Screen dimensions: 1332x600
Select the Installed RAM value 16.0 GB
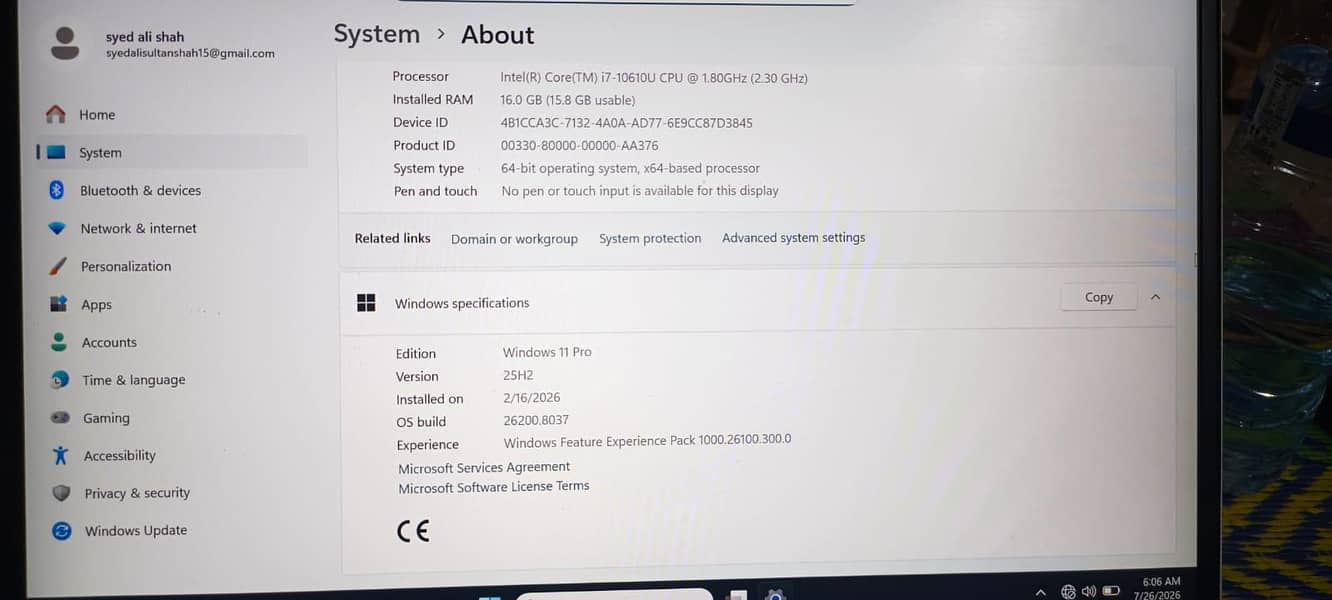coord(568,100)
